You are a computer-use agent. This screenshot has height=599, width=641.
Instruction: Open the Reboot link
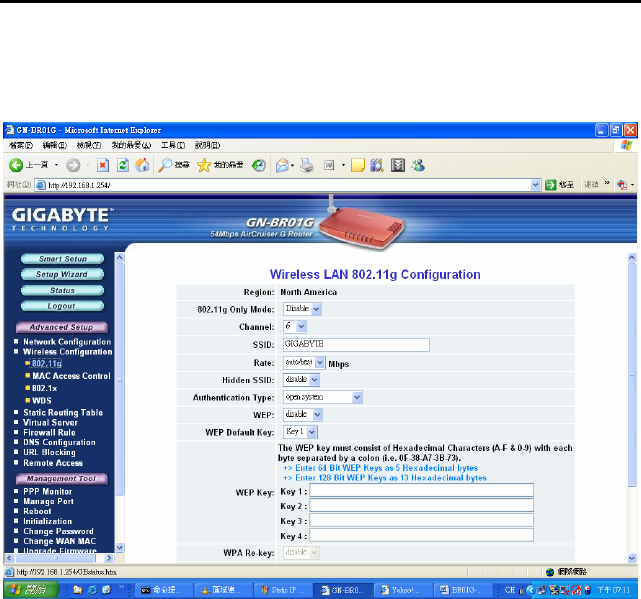tap(37, 512)
